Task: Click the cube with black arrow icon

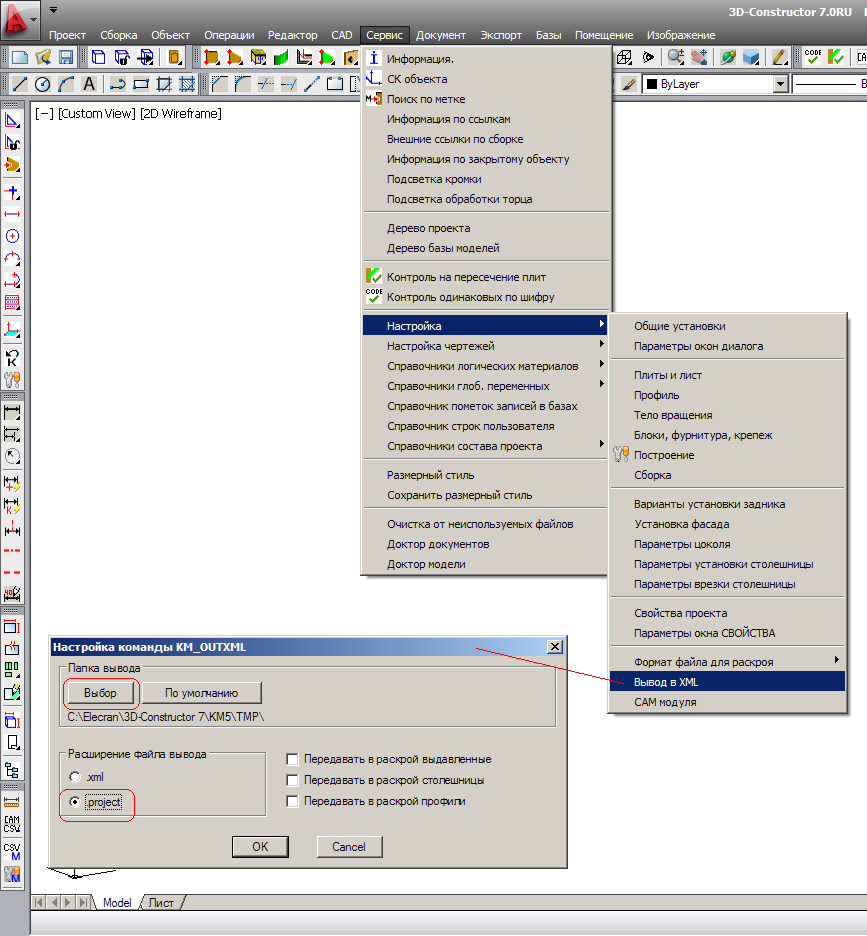Action: (x=145, y=57)
